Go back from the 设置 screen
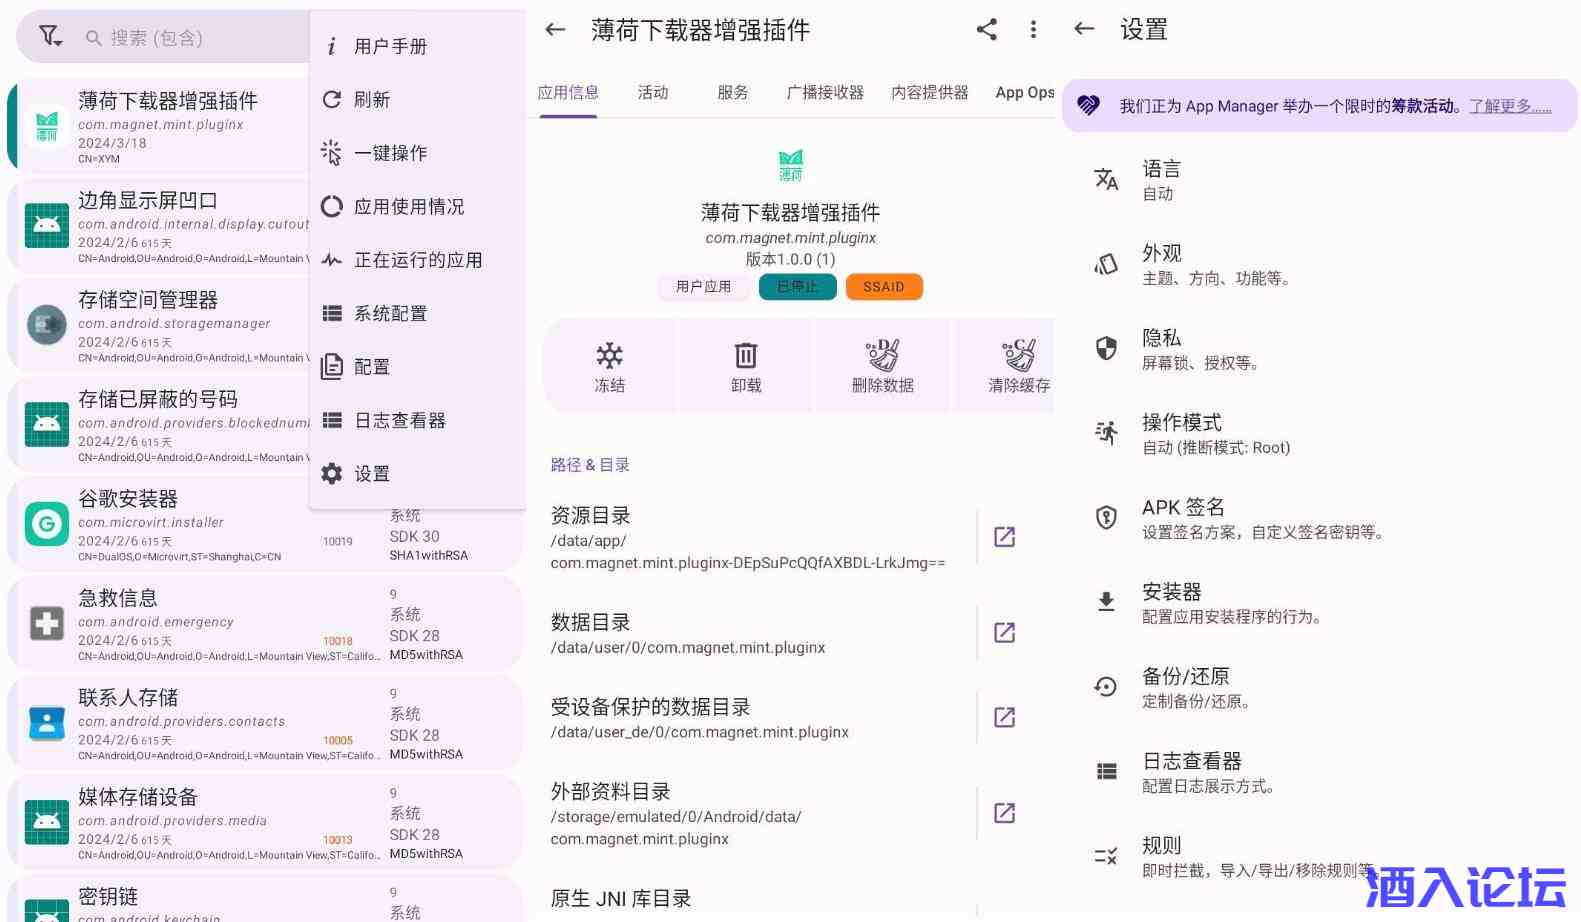 1084,29
